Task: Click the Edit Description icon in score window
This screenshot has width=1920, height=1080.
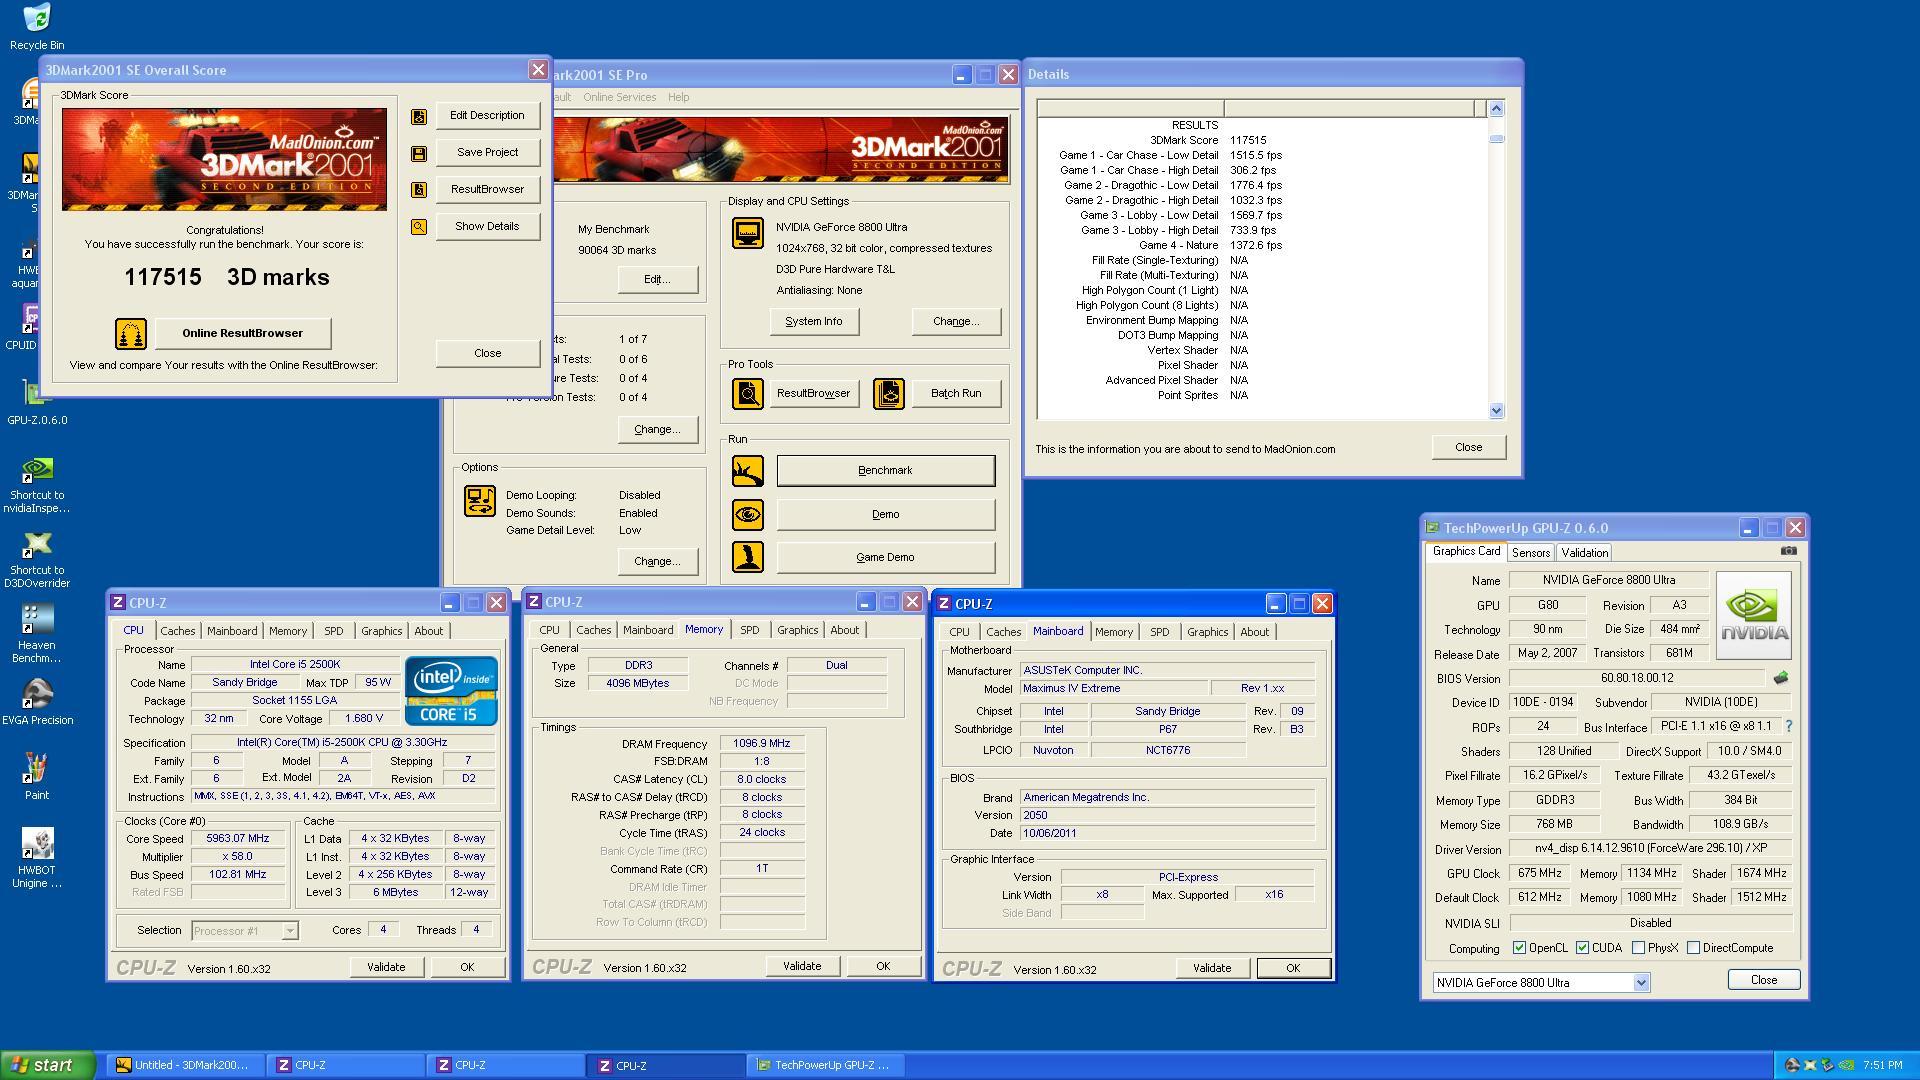Action: (419, 116)
